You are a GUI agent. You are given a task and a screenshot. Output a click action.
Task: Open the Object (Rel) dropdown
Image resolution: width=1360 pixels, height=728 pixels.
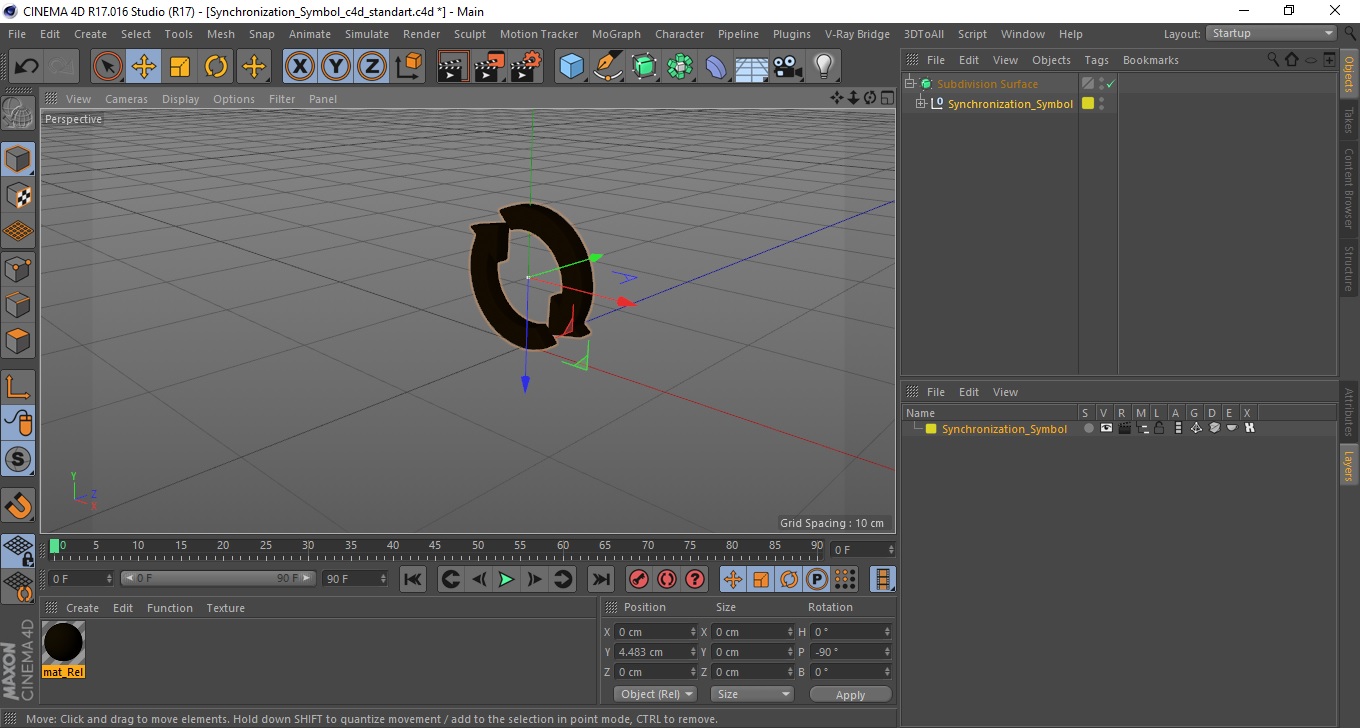tap(655, 694)
